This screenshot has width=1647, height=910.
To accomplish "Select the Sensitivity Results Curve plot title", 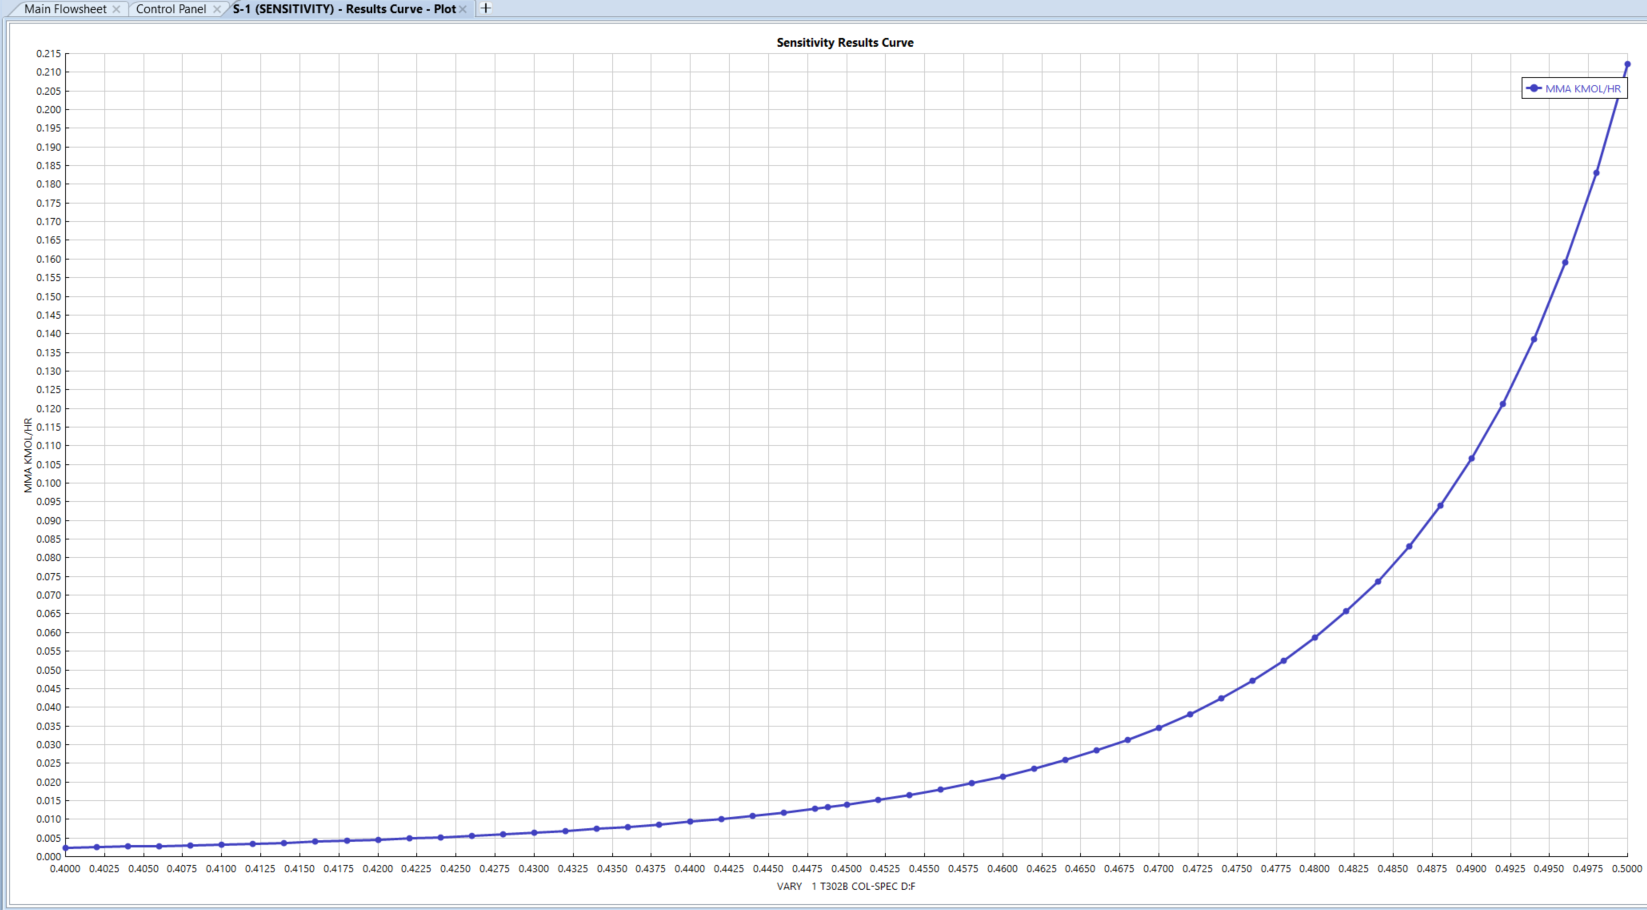I will pos(845,43).
